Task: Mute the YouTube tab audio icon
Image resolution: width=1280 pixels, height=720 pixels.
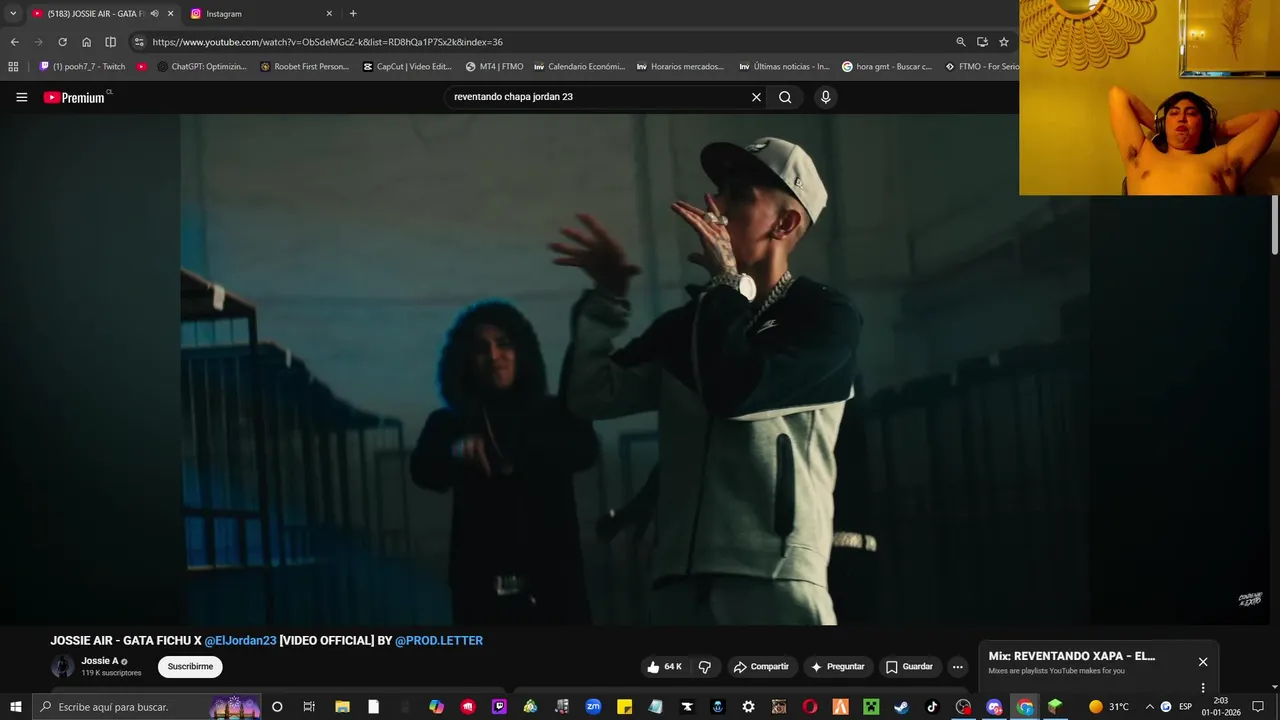Action: [x=155, y=14]
